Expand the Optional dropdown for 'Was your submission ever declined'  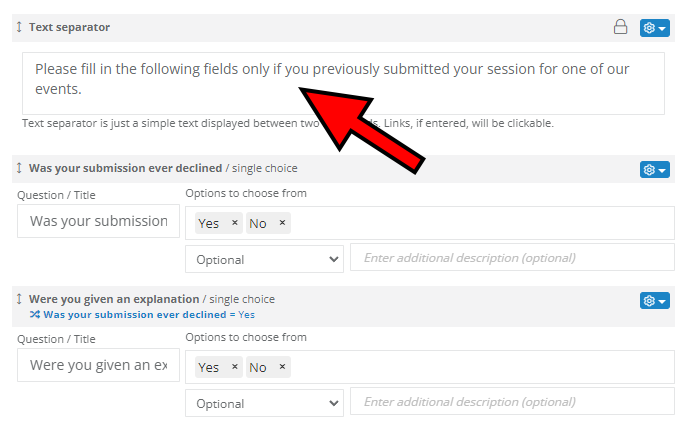coord(264,259)
